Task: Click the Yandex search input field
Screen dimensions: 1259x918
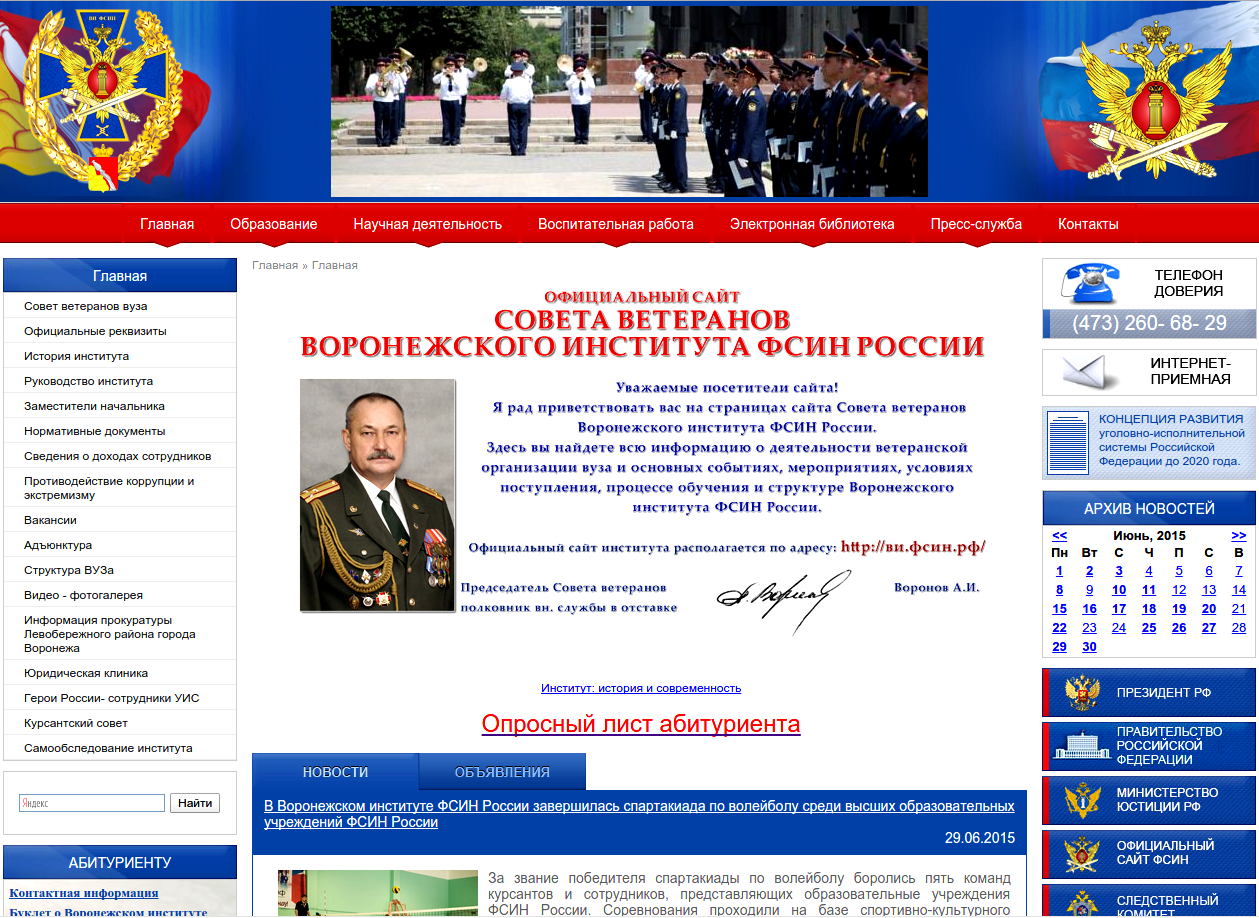Action: click(x=91, y=803)
